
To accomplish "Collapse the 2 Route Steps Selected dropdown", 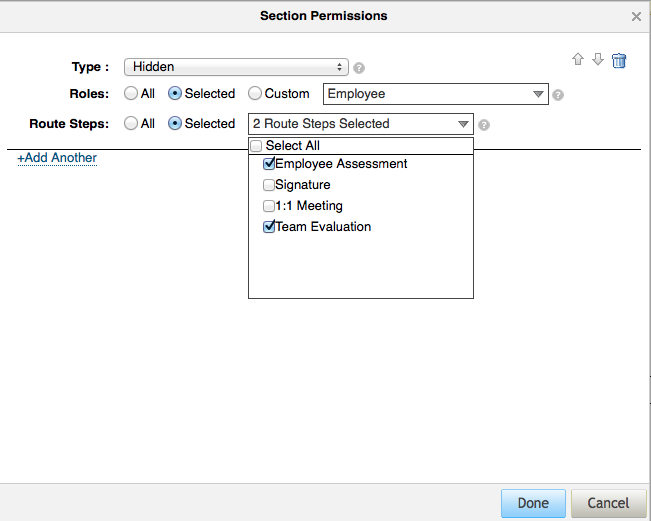I will tap(360, 124).
